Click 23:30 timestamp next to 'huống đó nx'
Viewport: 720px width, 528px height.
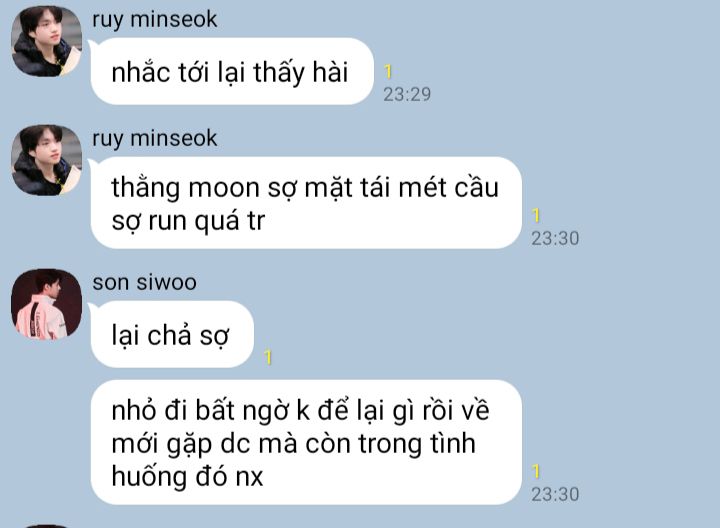(555, 494)
